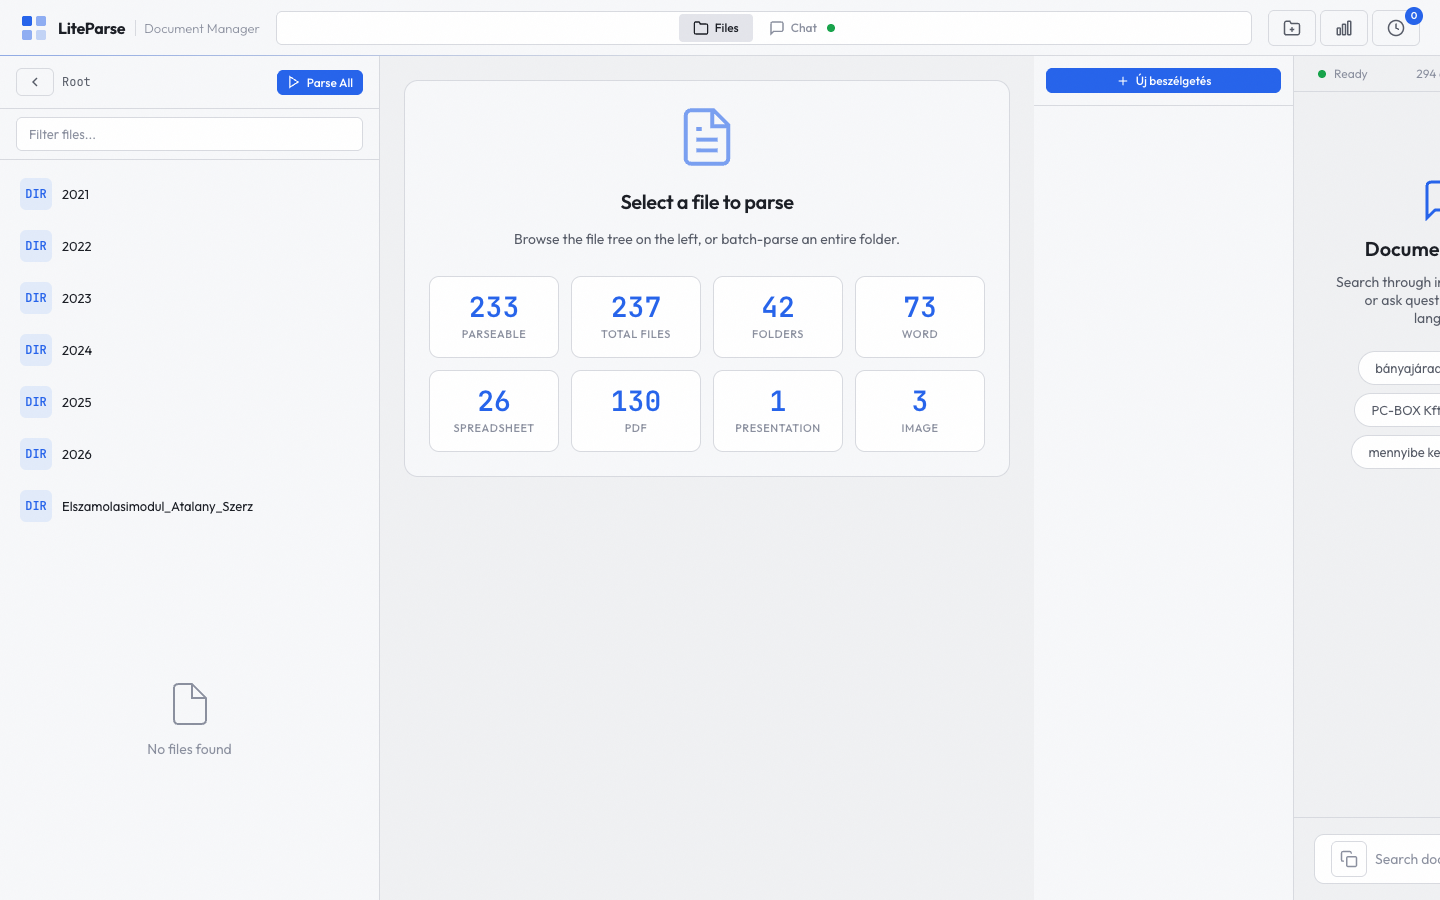Click the Root breadcrumb label

[76, 82]
